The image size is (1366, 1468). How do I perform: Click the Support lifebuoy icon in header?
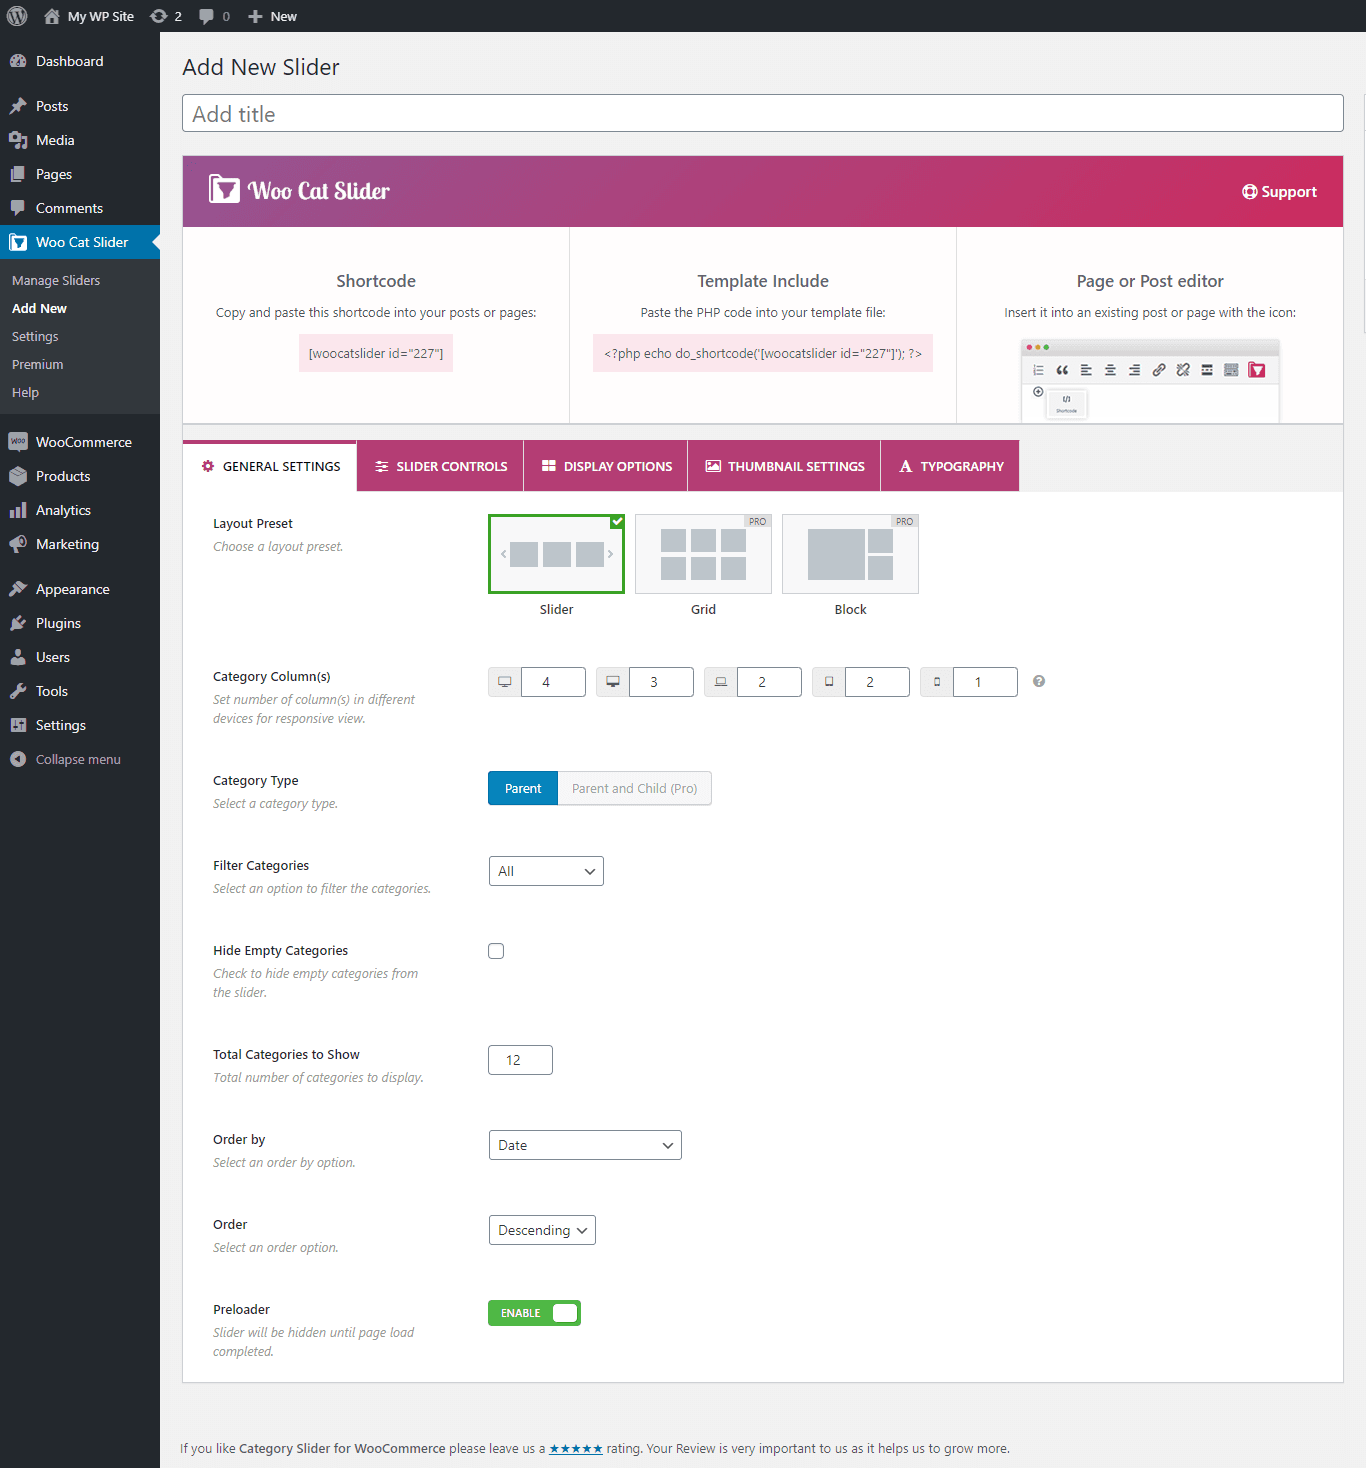1250,192
